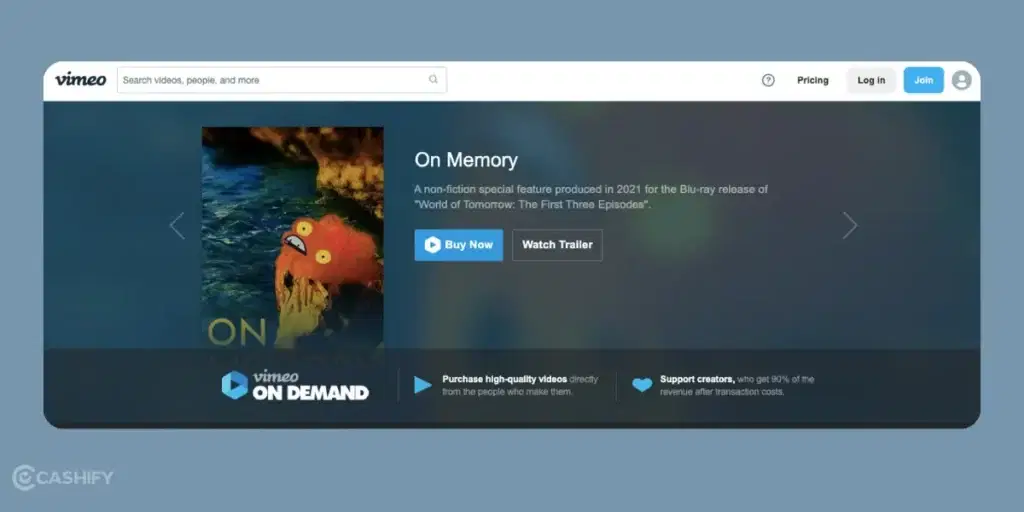The image size is (1024, 512).
Task: Click the play icon beside Purchase high-quality videos
Action: pyautogui.click(x=423, y=385)
